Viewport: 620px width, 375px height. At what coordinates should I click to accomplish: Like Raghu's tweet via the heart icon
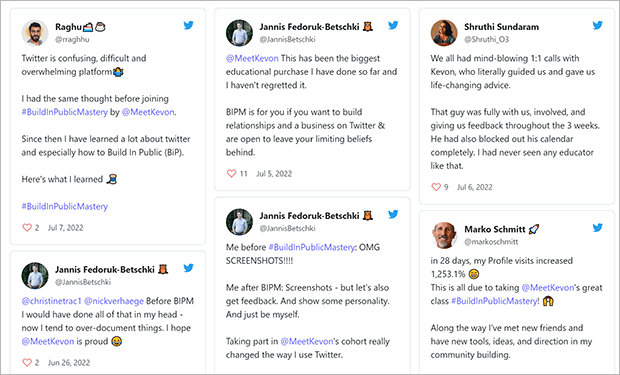coord(27,227)
